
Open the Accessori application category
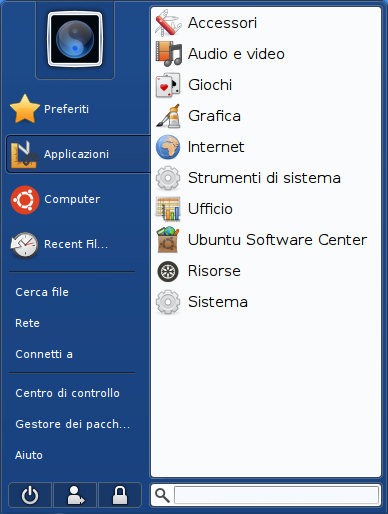click(266, 23)
